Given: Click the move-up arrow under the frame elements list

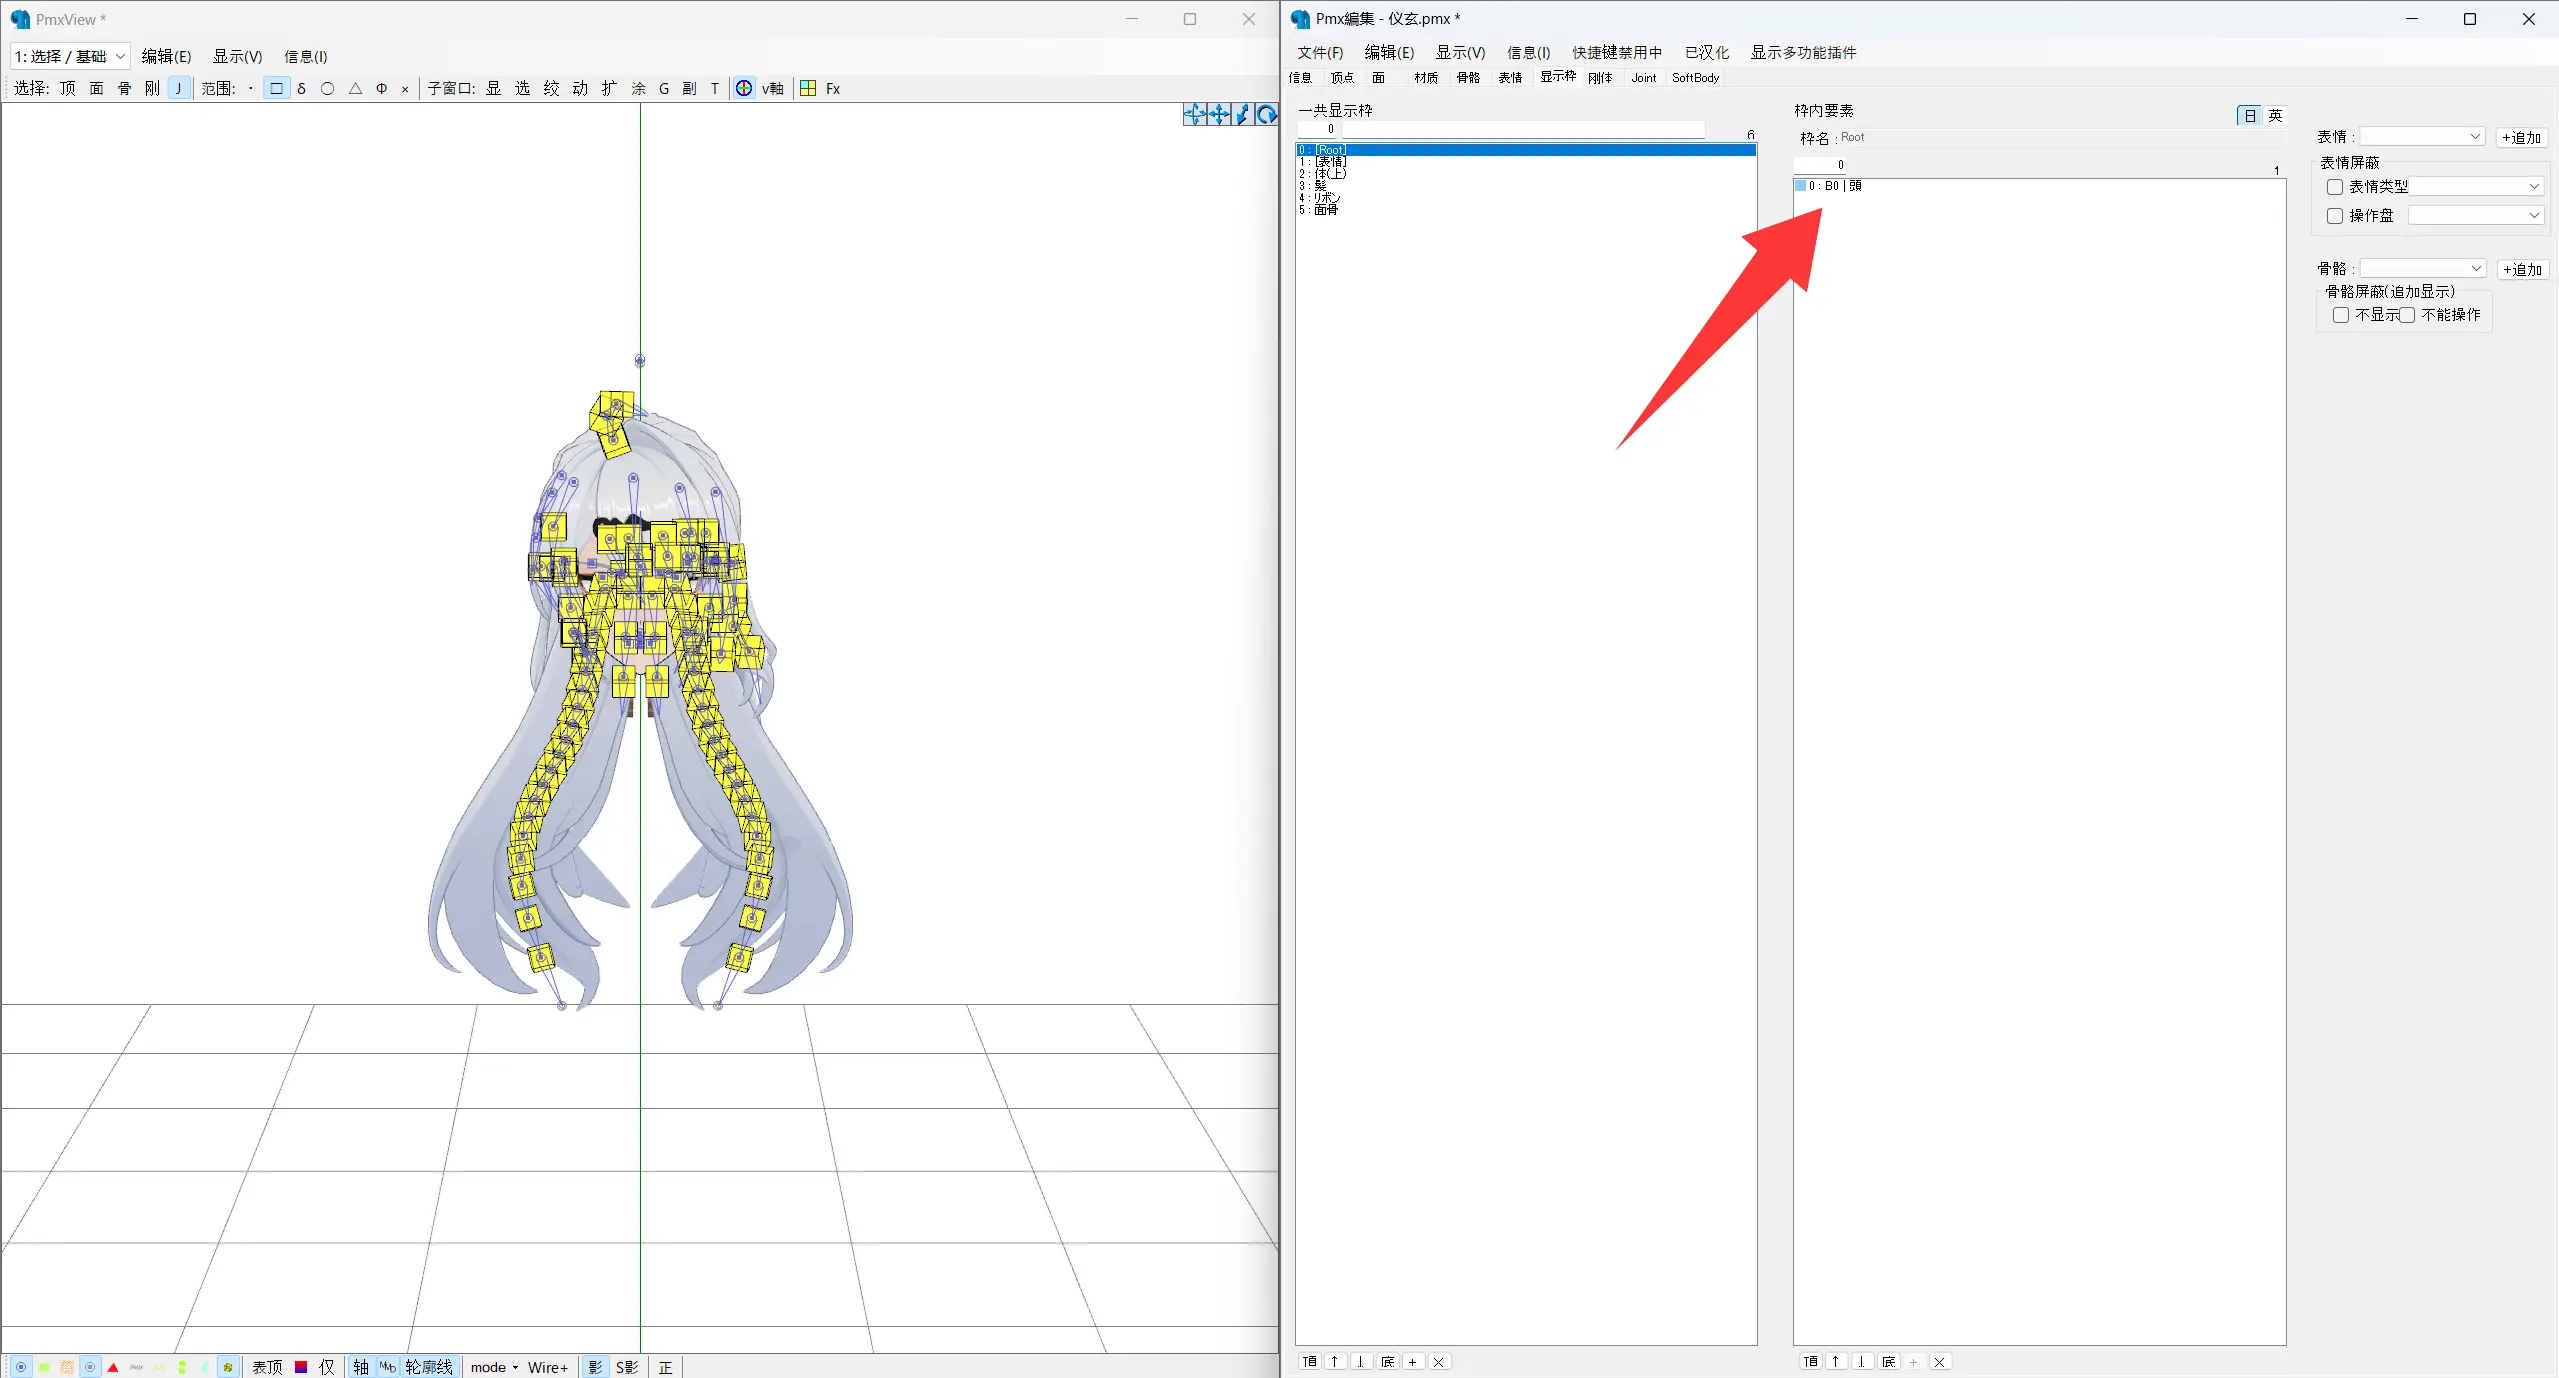Looking at the screenshot, I should click(x=1836, y=1361).
